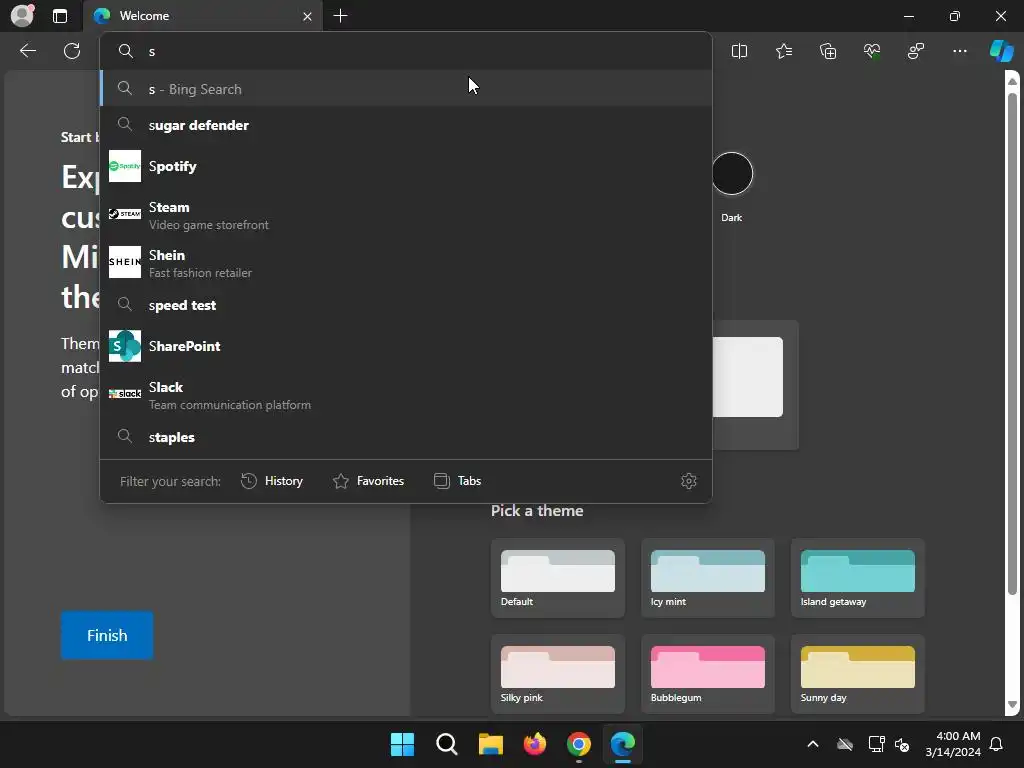1024x768 pixels.
Task: Click the page vertical scrollbar
Action: (x=1012, y=343)
